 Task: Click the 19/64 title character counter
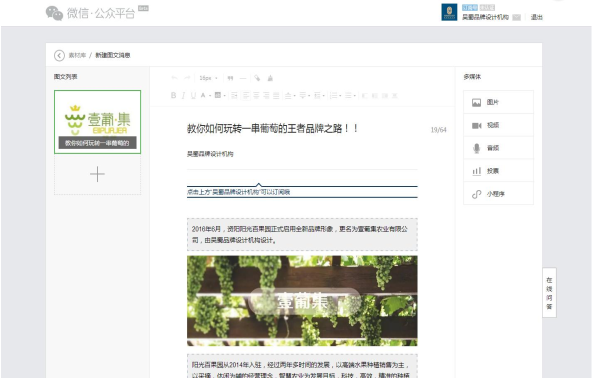438,130
